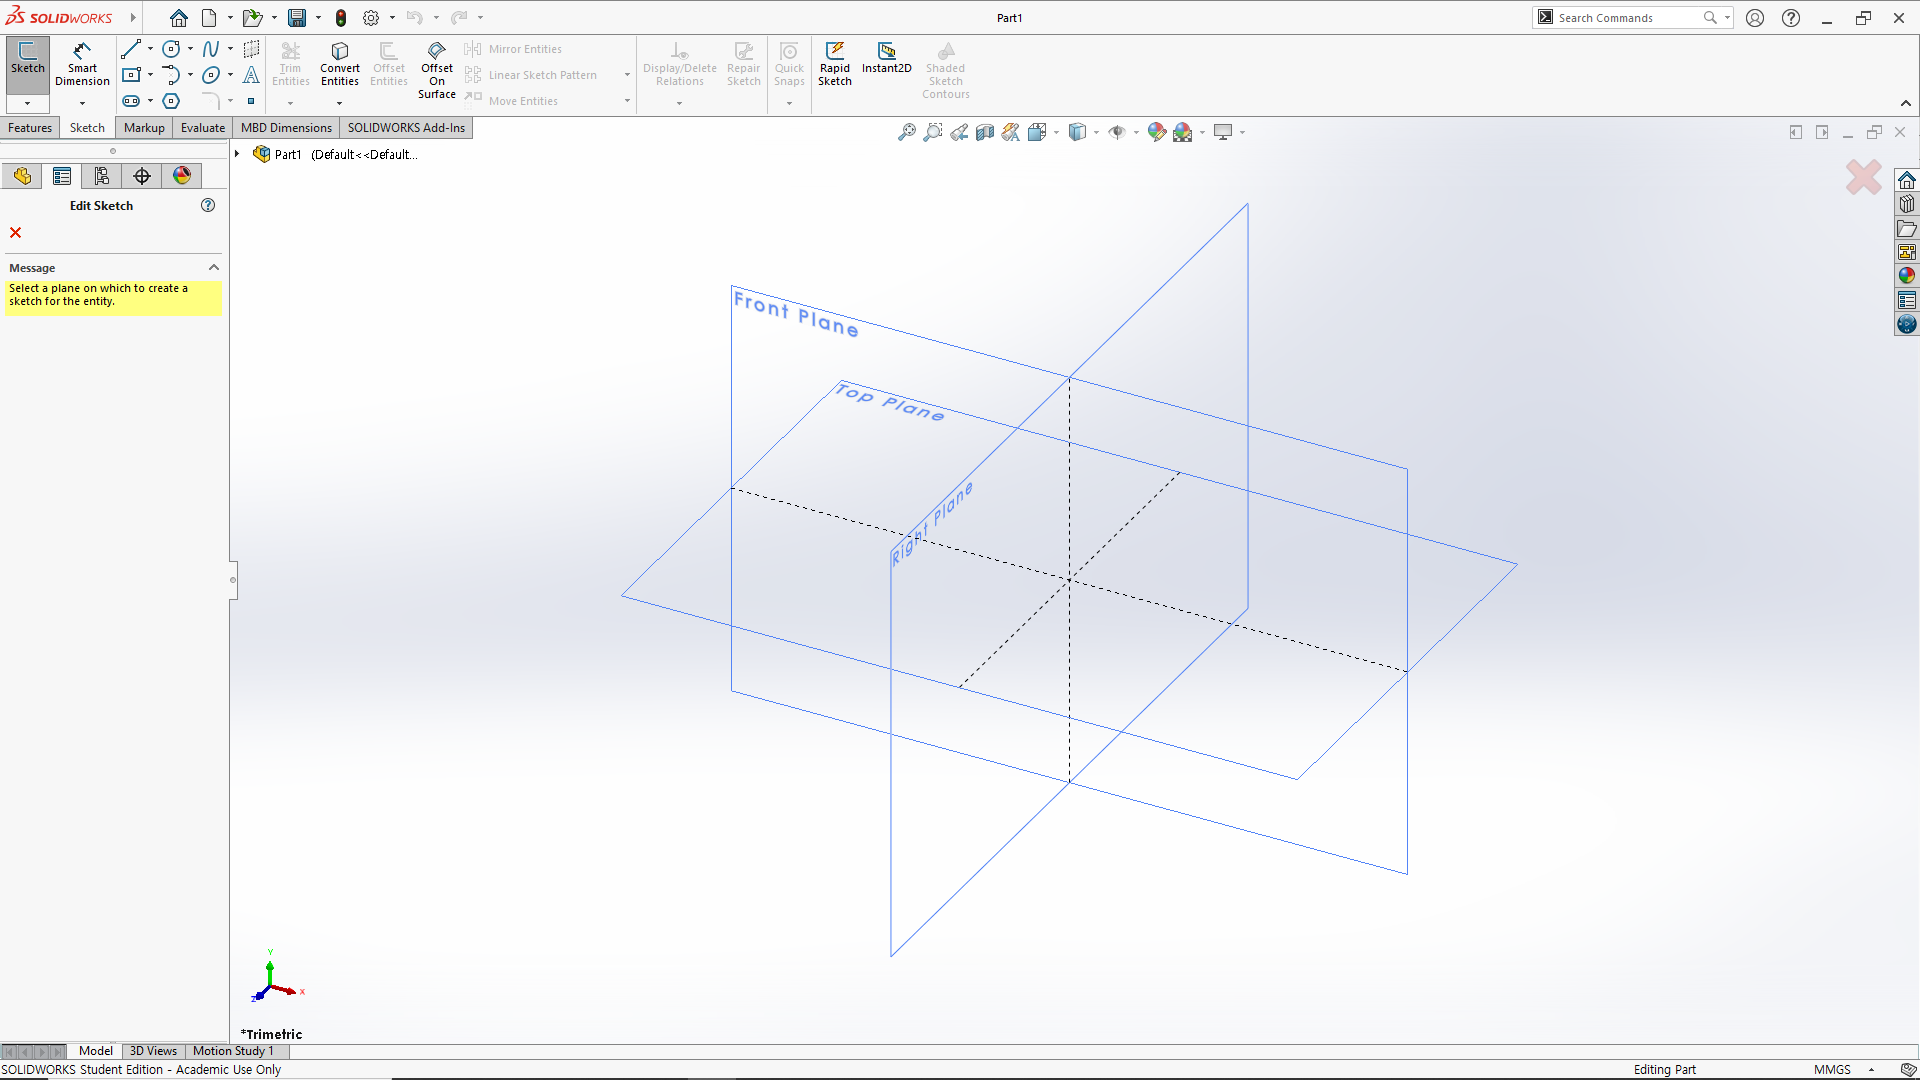Collapse the Message section
Screen dimensions: 1920x1080
pyautogui.click(x=213, y=268)
